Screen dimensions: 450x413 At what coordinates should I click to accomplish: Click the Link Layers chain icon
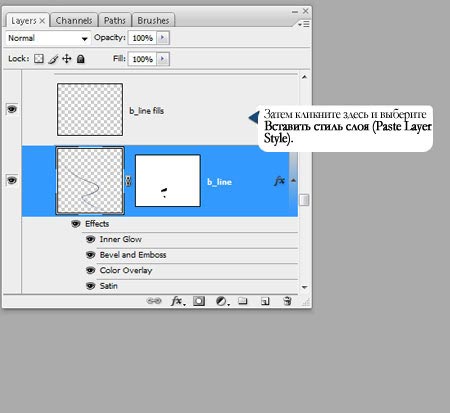(x=154, y=301)
